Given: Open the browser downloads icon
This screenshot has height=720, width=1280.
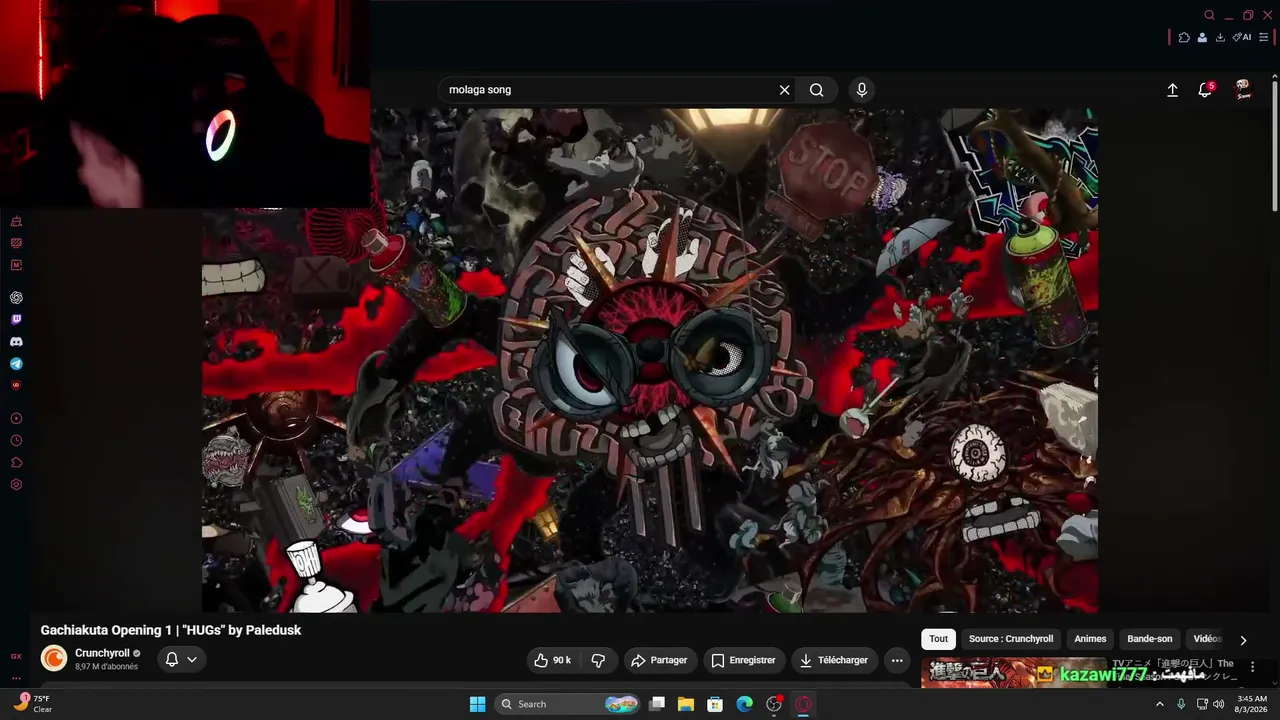Looking at the screenshot, I should click(1220, 37).
